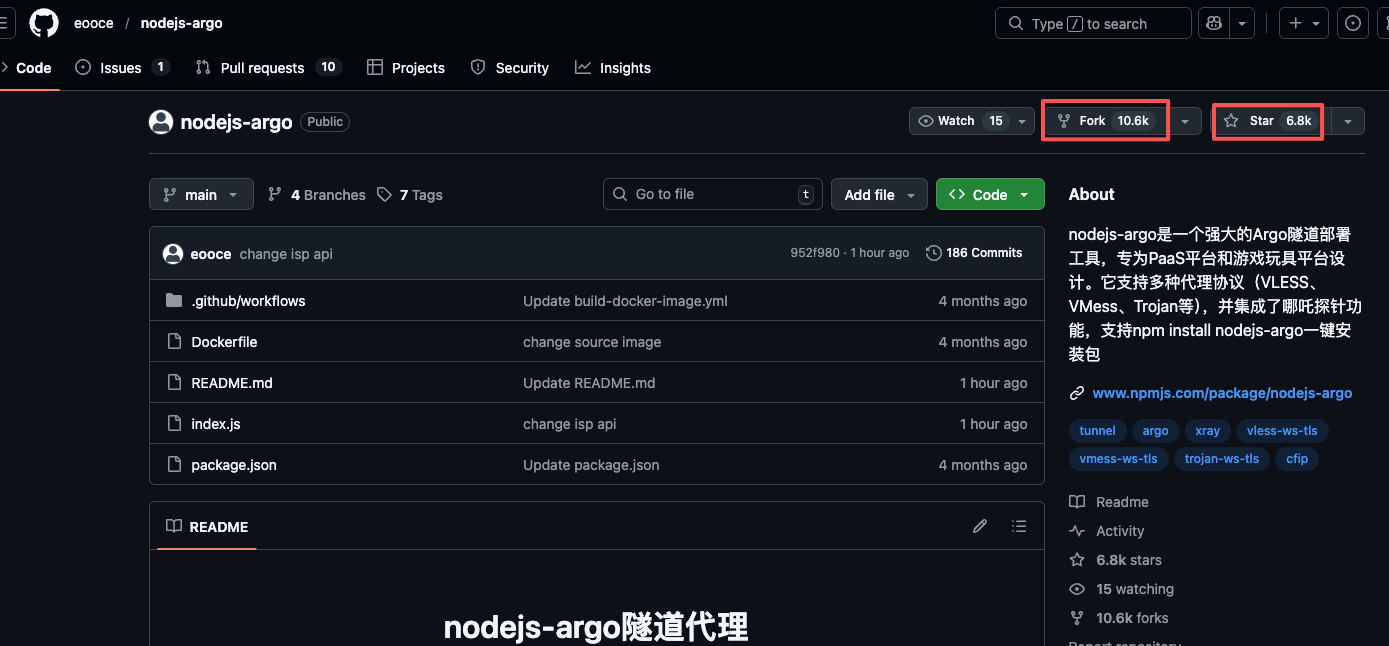
Task: Click the issues circle icon in header
Action: point(1353,23)
